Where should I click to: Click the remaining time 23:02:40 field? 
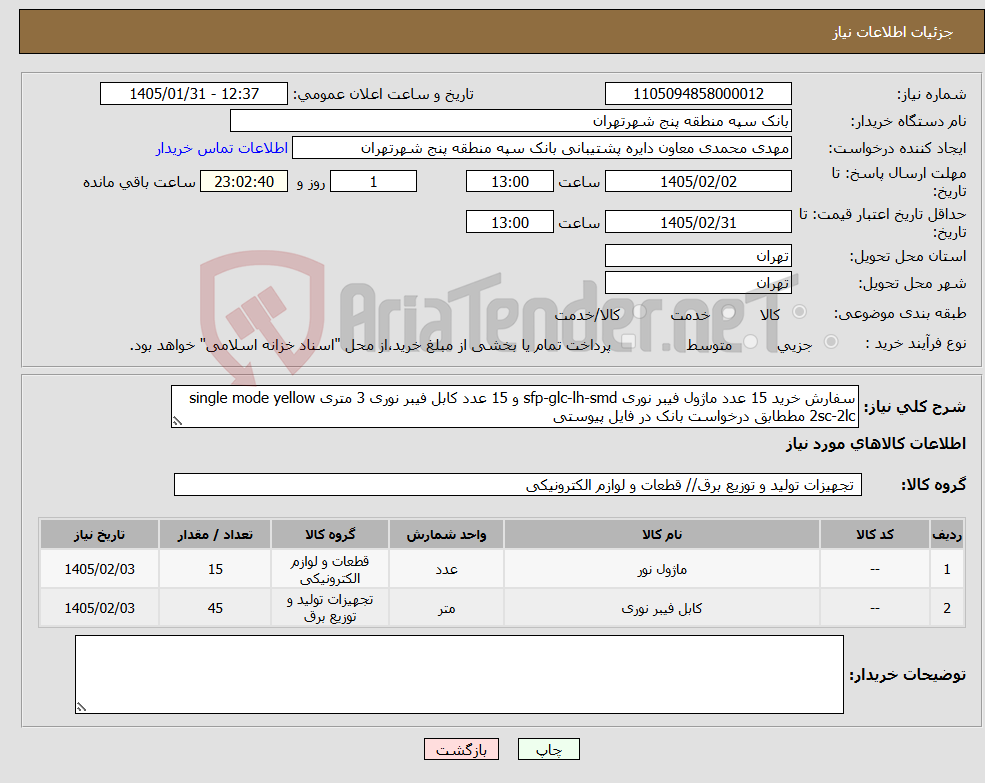click(244, 182)
